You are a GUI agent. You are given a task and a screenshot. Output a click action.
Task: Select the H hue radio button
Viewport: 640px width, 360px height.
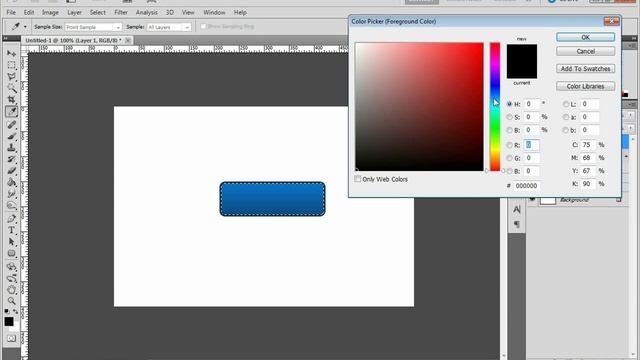coord(509,104)
